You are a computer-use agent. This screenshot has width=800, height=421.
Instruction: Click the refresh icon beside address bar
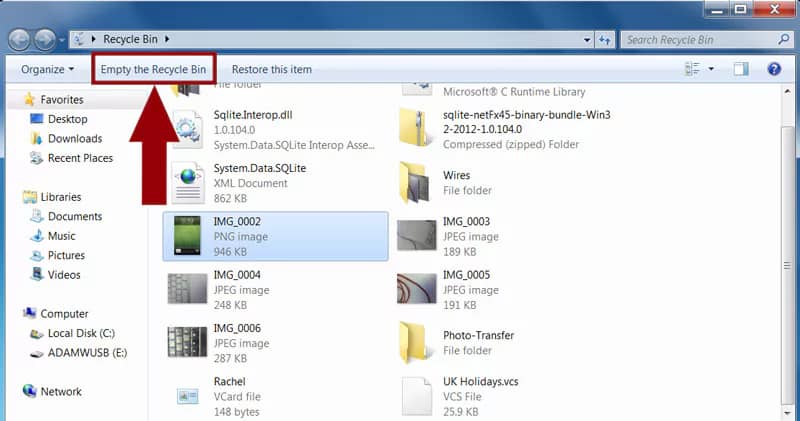pos(604,39)
